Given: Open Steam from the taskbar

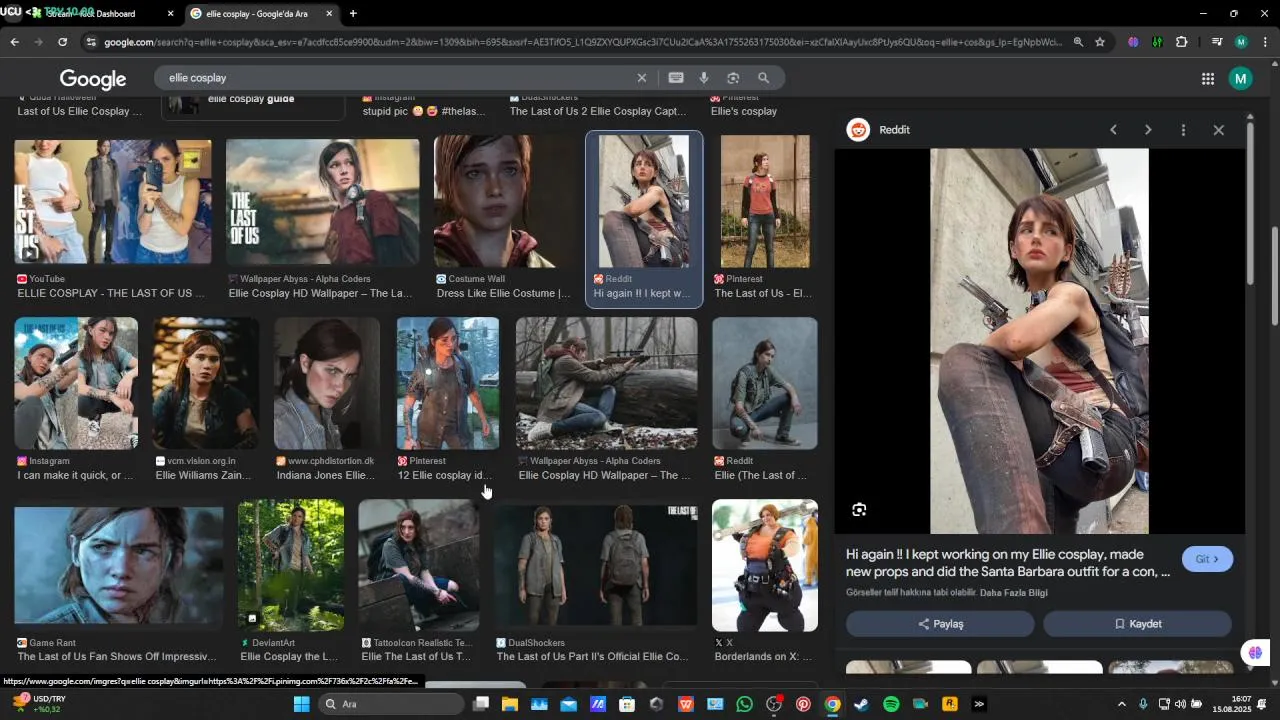Looking at the screenshot, I should (861, 704).
